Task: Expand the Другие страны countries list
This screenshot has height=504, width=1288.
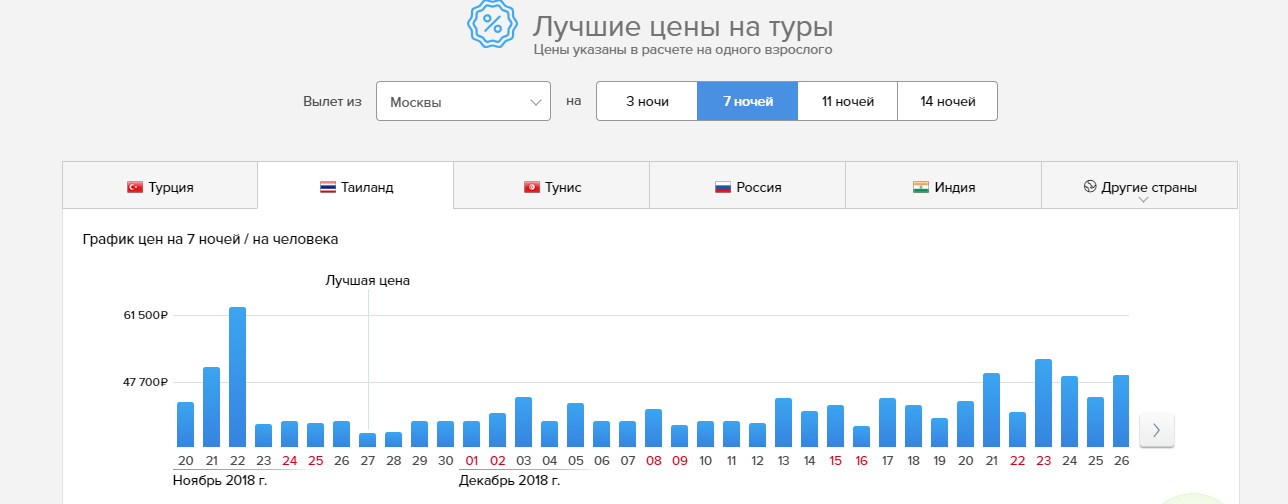Action: click(1148, 187)
